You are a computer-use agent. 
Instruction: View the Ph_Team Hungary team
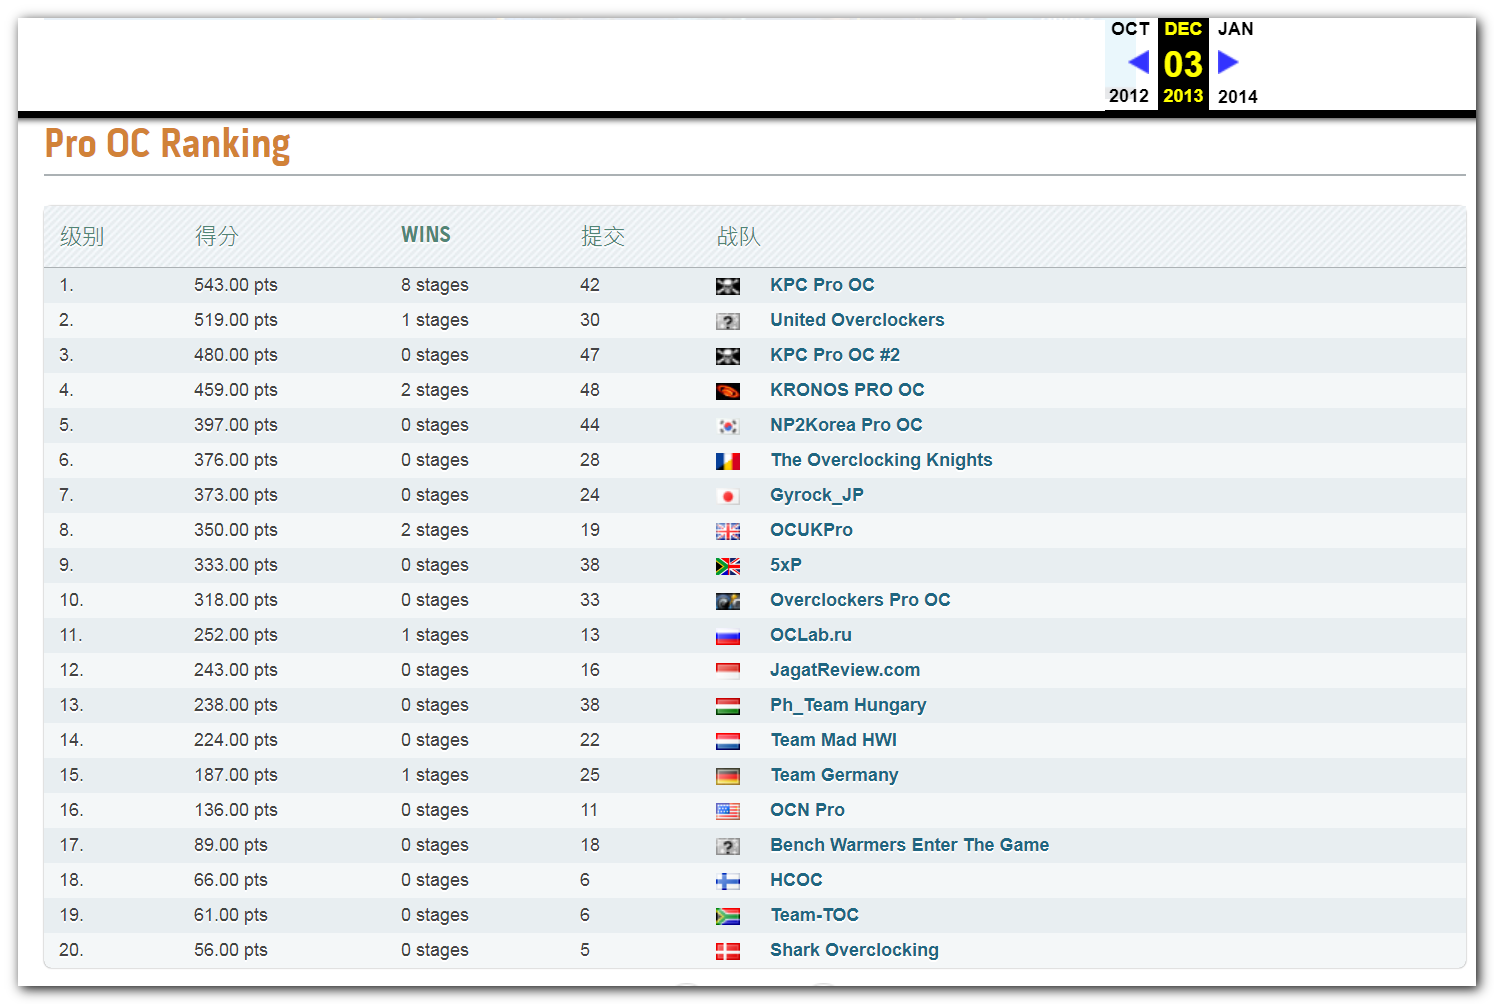tap(848, 705)
